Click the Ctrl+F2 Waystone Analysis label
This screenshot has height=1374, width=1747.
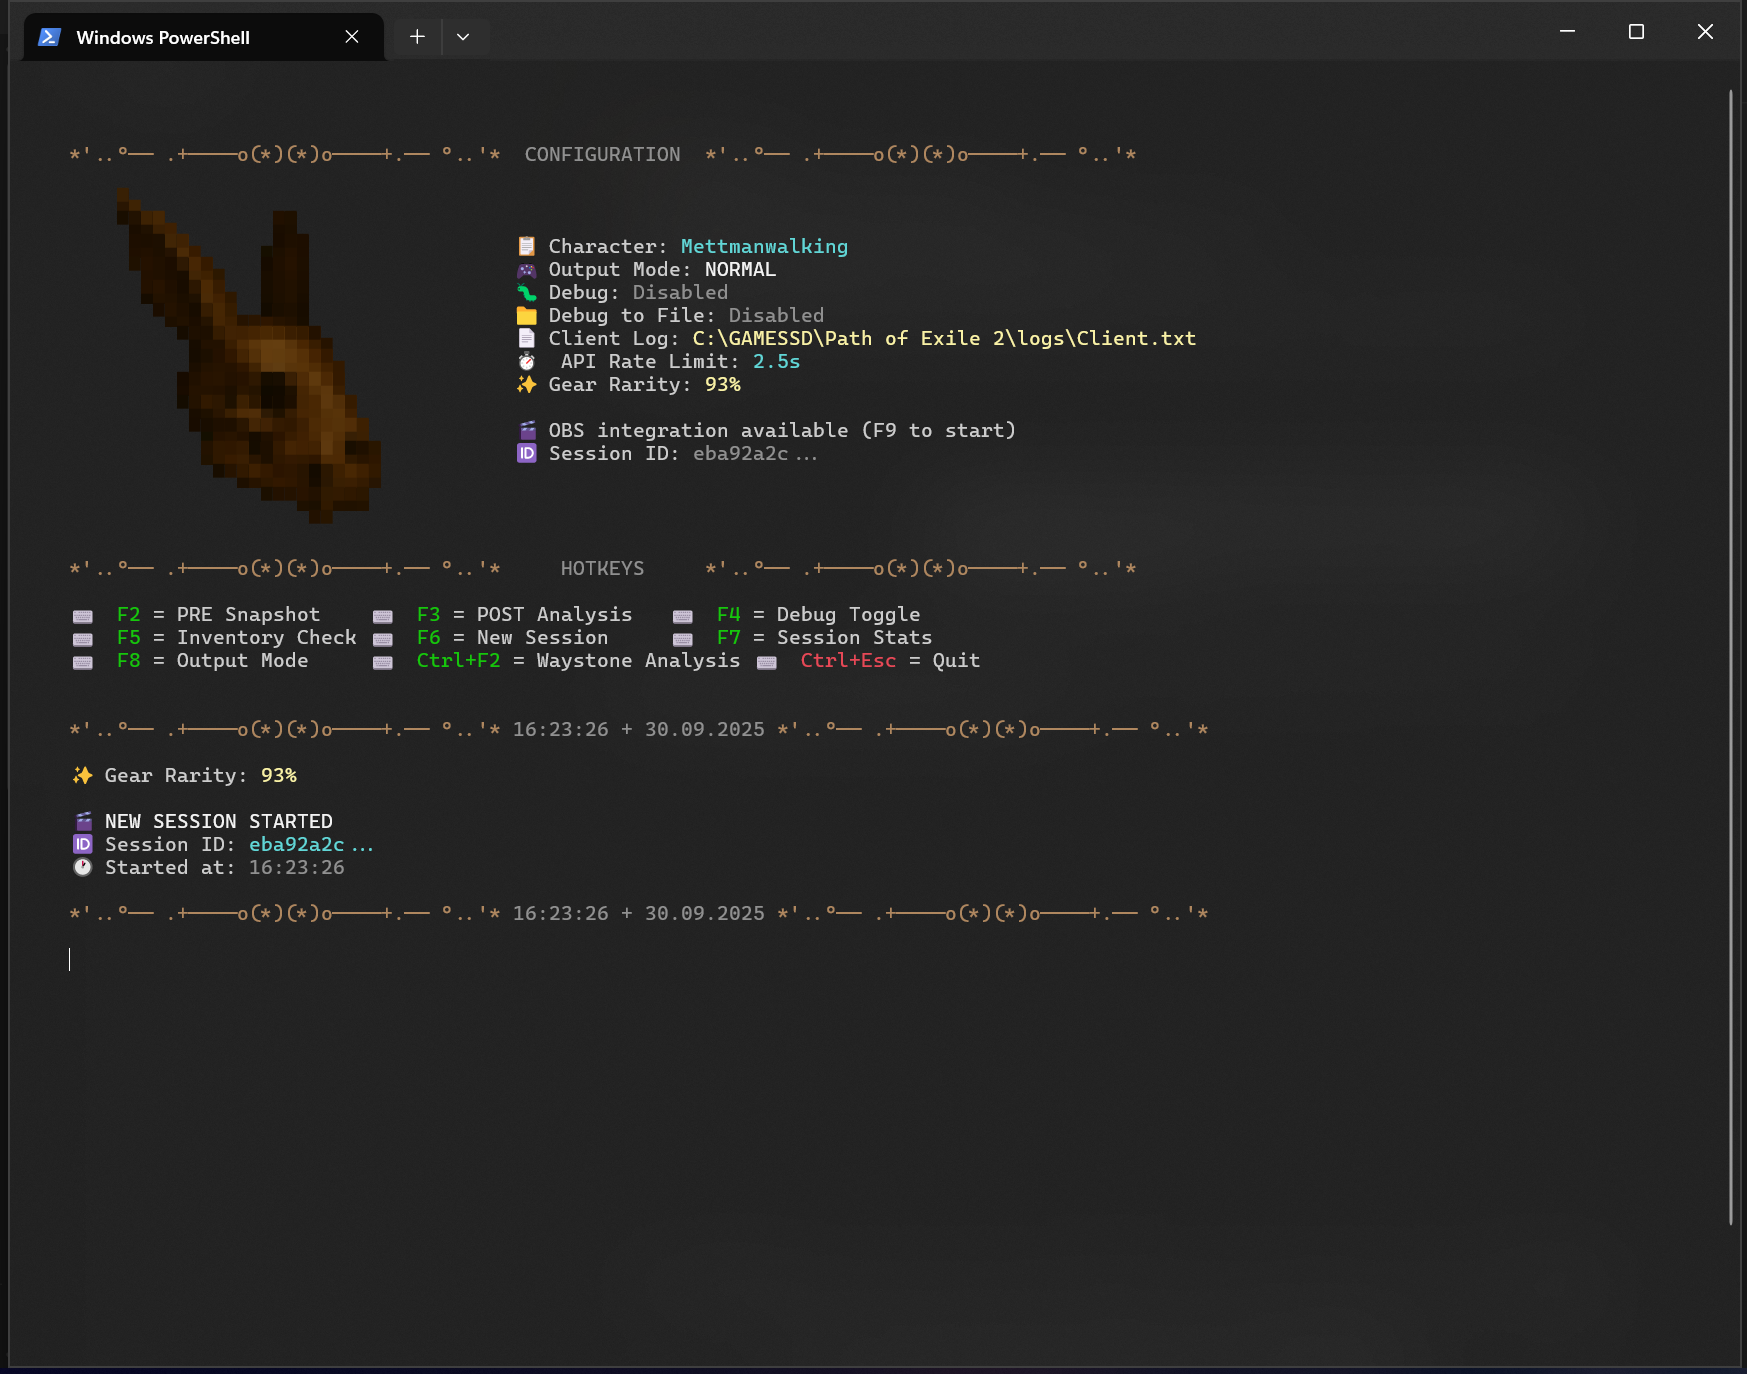tap(578, 660)
